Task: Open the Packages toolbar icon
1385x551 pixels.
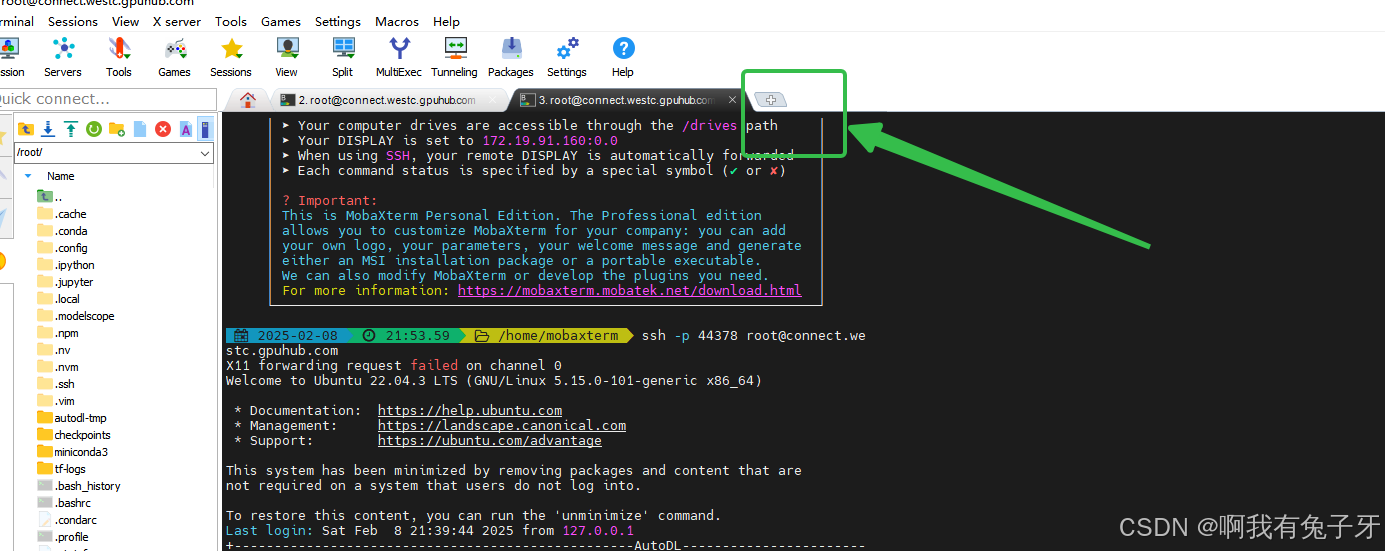Action: (x=511, y=57)
